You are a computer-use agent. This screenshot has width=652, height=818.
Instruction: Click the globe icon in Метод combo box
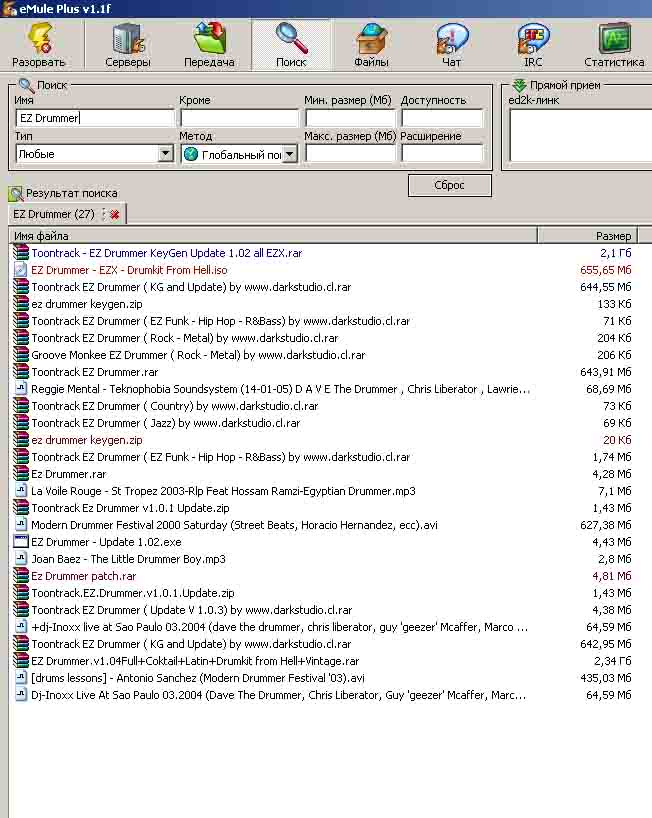(x=191, y=154)
